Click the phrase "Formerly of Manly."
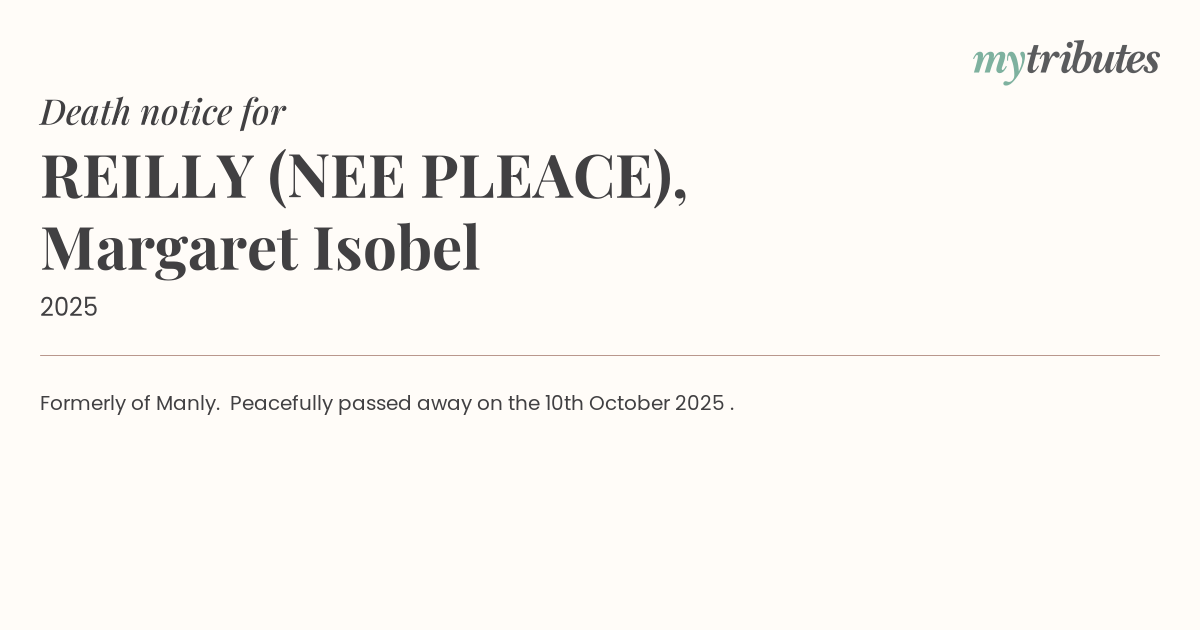The width and height of the screenshot is (1200, 630). [x=130, y=403]
